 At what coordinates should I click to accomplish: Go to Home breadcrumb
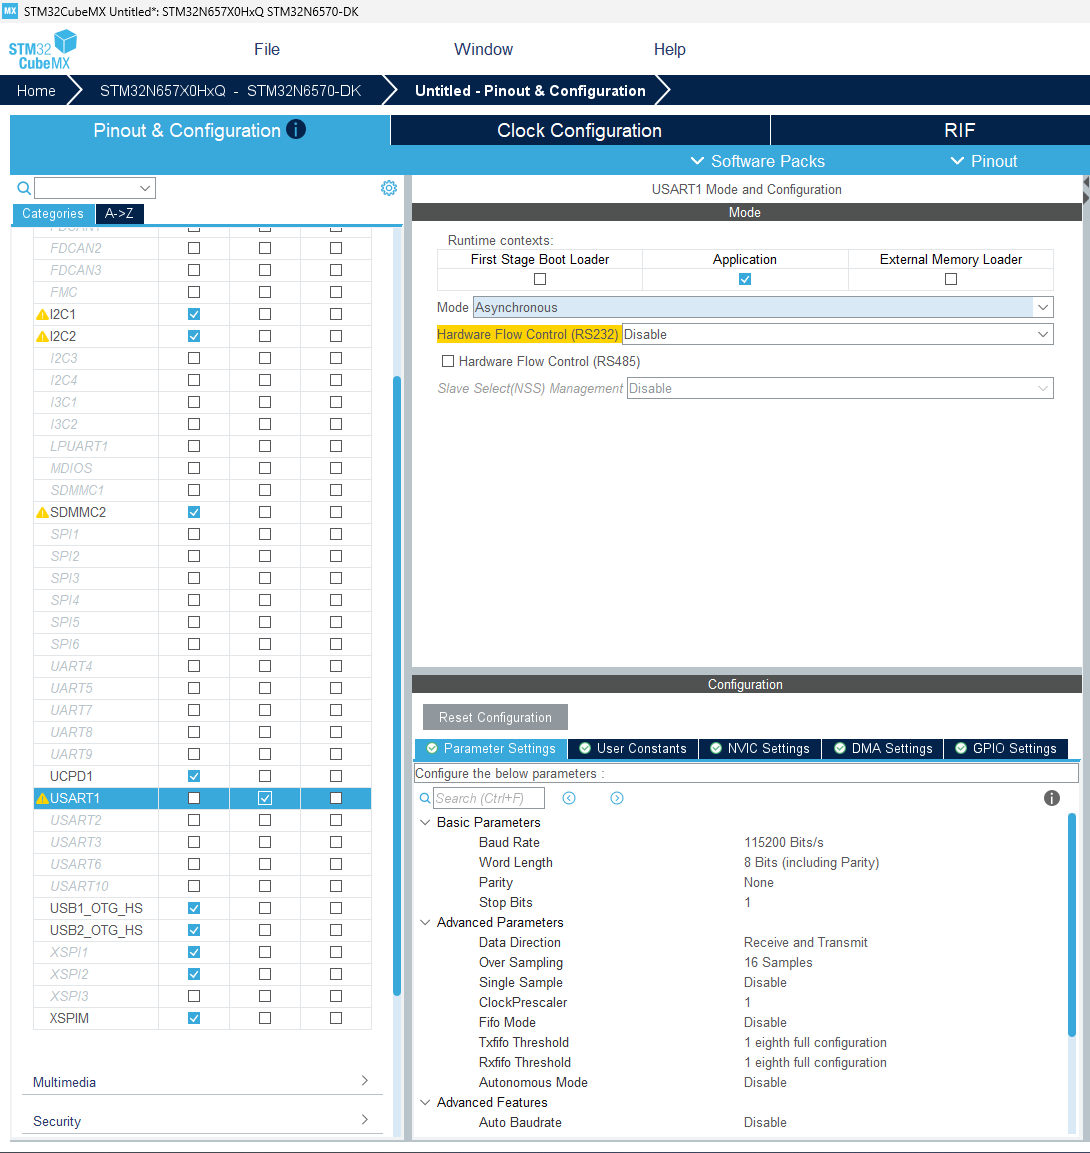36,90
